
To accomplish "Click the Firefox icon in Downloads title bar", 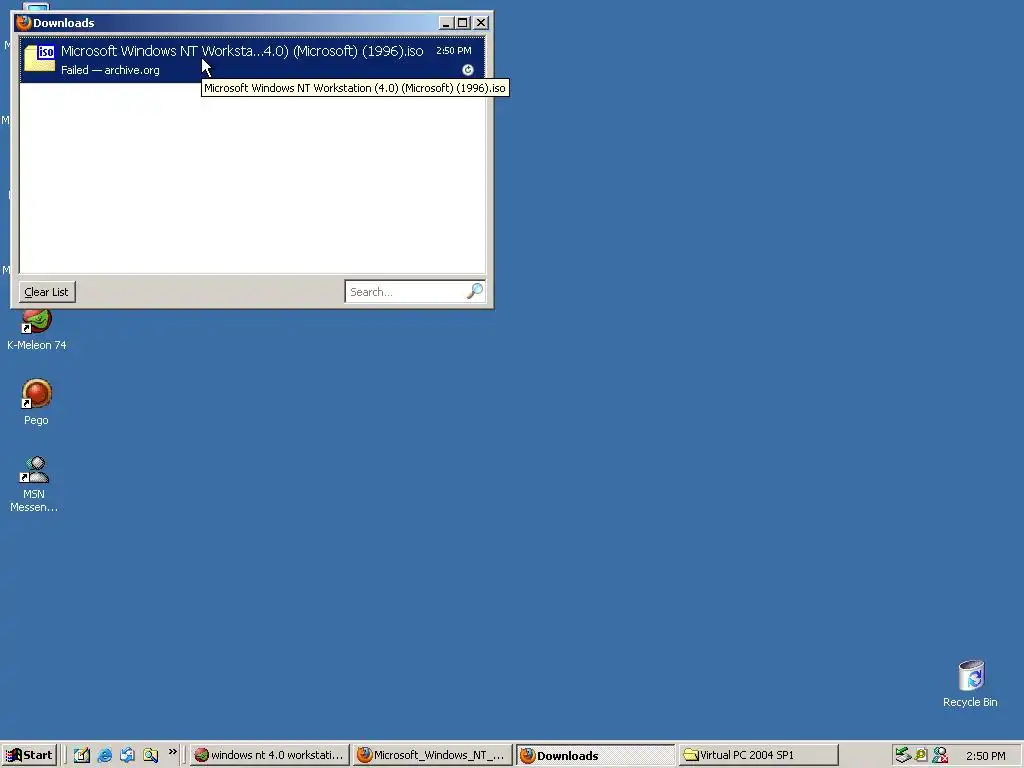I will (24, 23).
